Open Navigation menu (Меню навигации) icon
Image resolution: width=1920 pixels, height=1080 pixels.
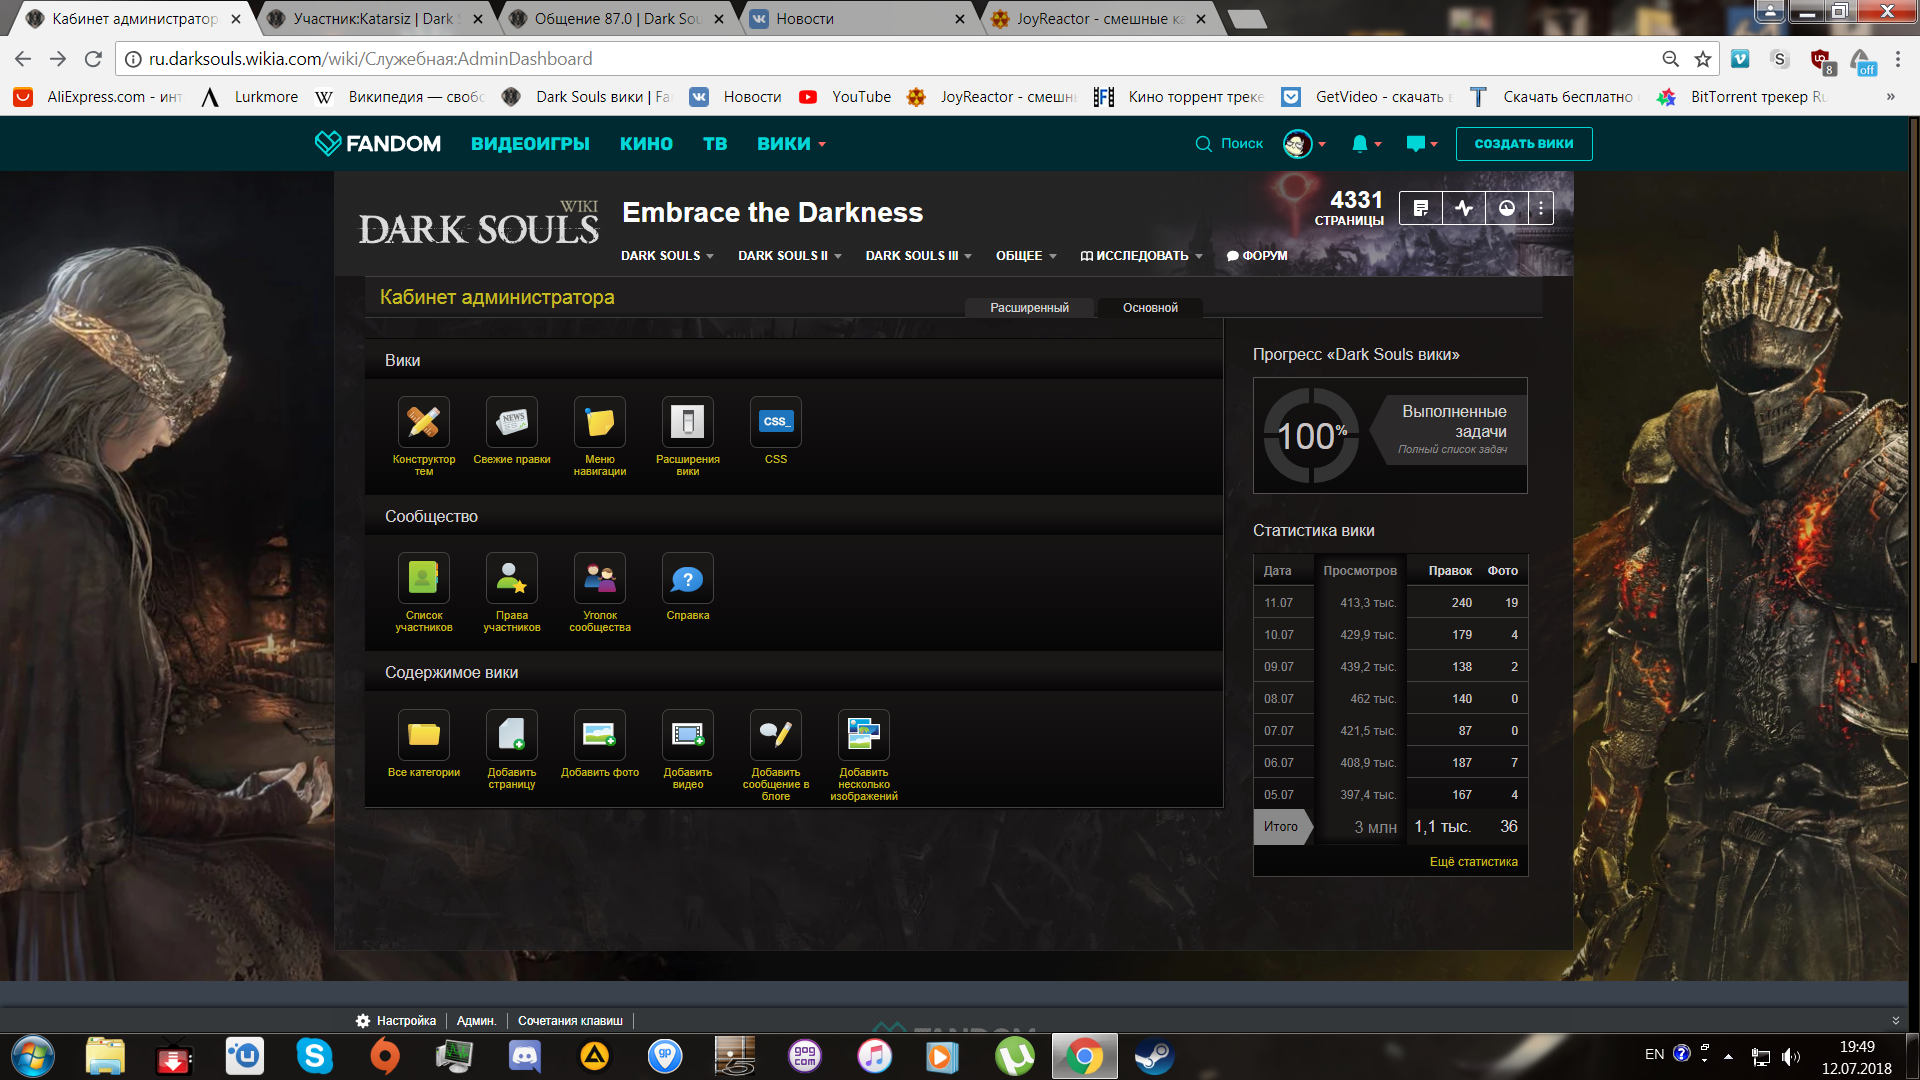click(x=599, y=422)
